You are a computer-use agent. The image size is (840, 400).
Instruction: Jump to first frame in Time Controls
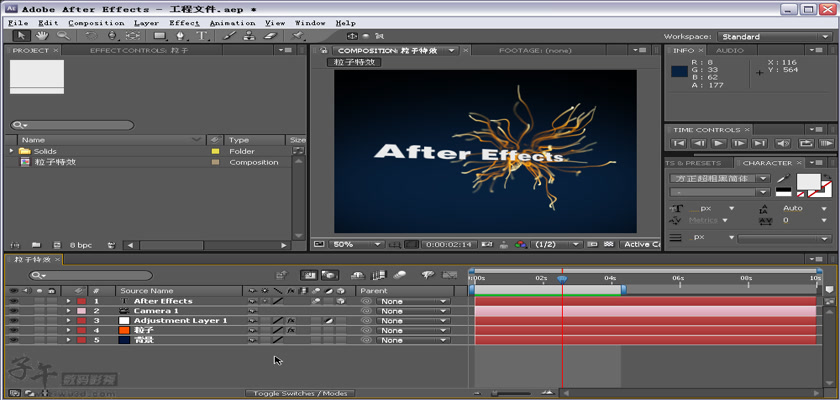678,144
